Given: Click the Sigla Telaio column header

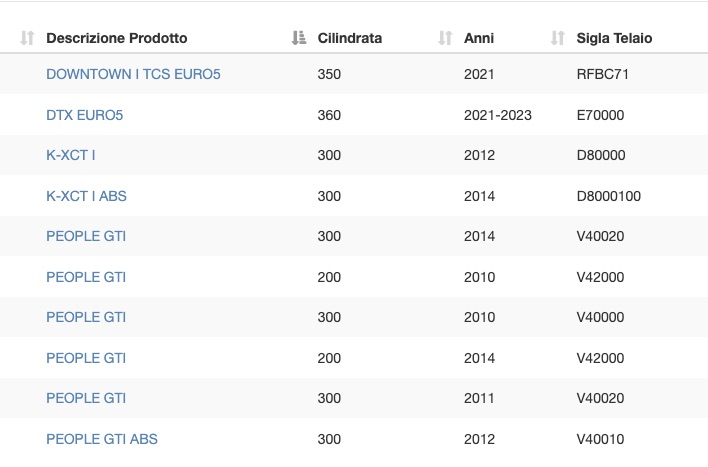Looking at the screenshot, I should pos(614,38).
